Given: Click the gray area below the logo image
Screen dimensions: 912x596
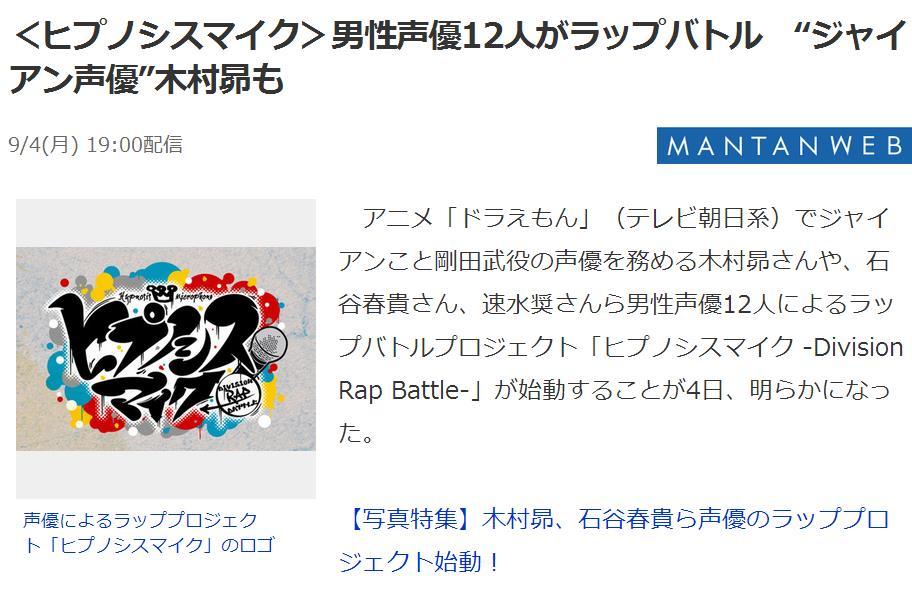Looking at the screenshot, I should [166, 474].
